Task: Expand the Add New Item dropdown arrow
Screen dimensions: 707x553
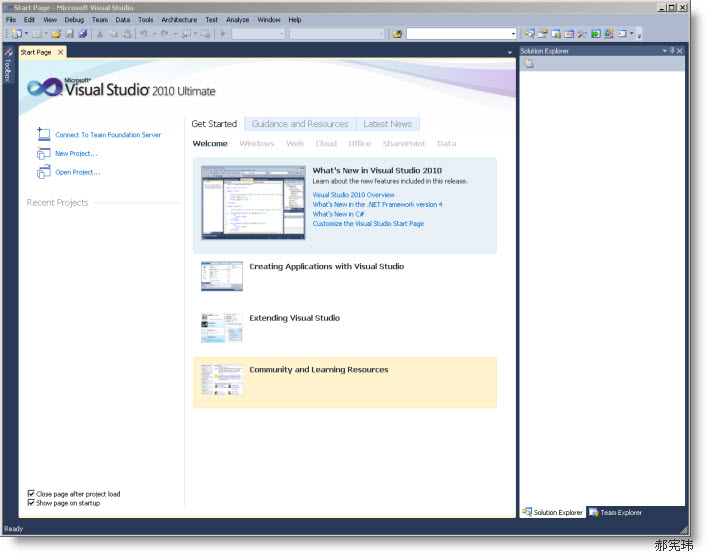Action: click(x=46, y=33)
